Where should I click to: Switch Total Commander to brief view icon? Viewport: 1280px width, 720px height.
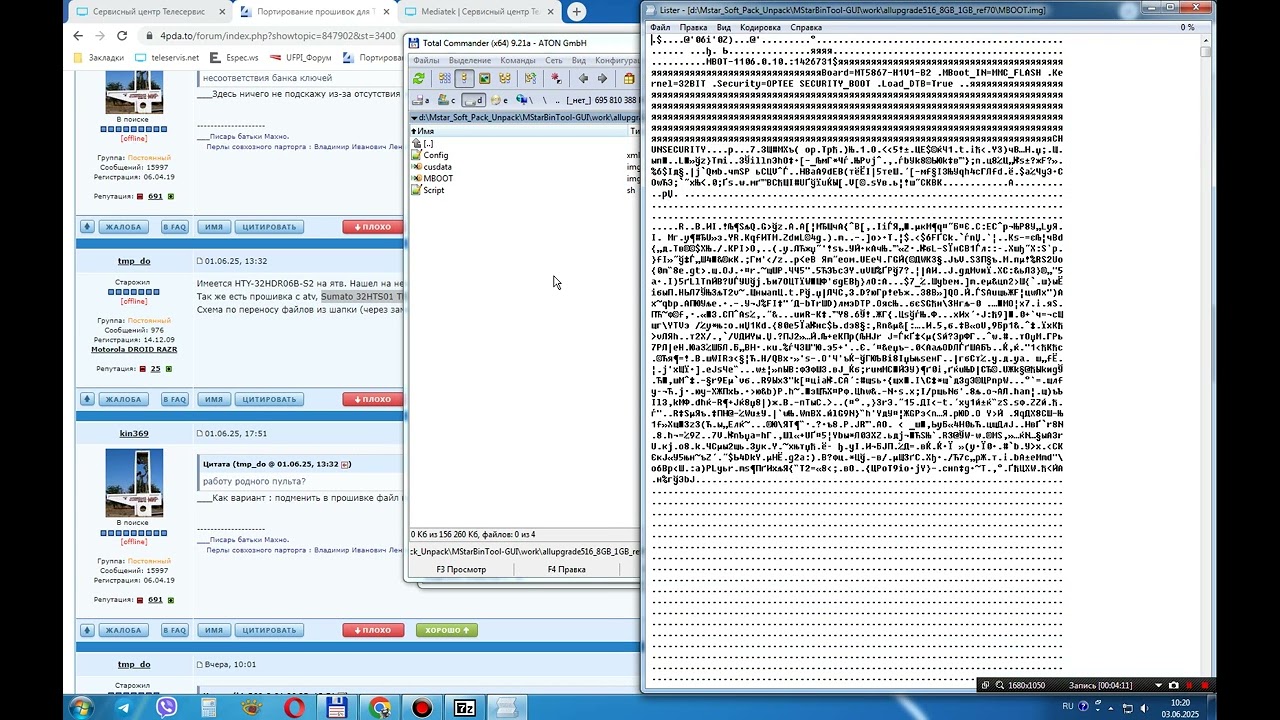click(444, 78)
